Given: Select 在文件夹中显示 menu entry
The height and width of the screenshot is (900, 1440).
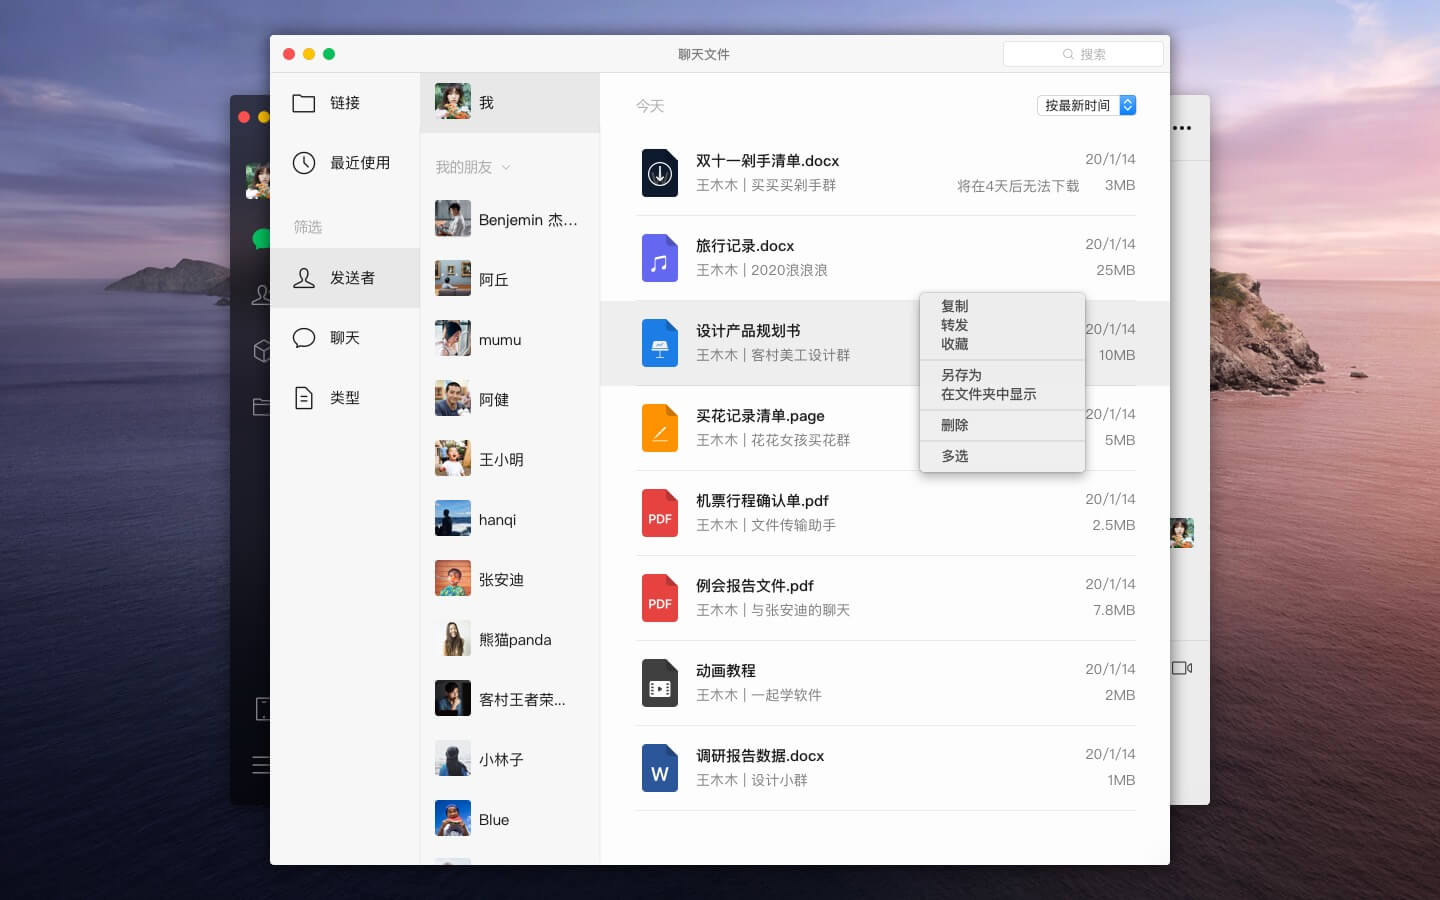Looking at the screenshot, I should pos(989,394).
